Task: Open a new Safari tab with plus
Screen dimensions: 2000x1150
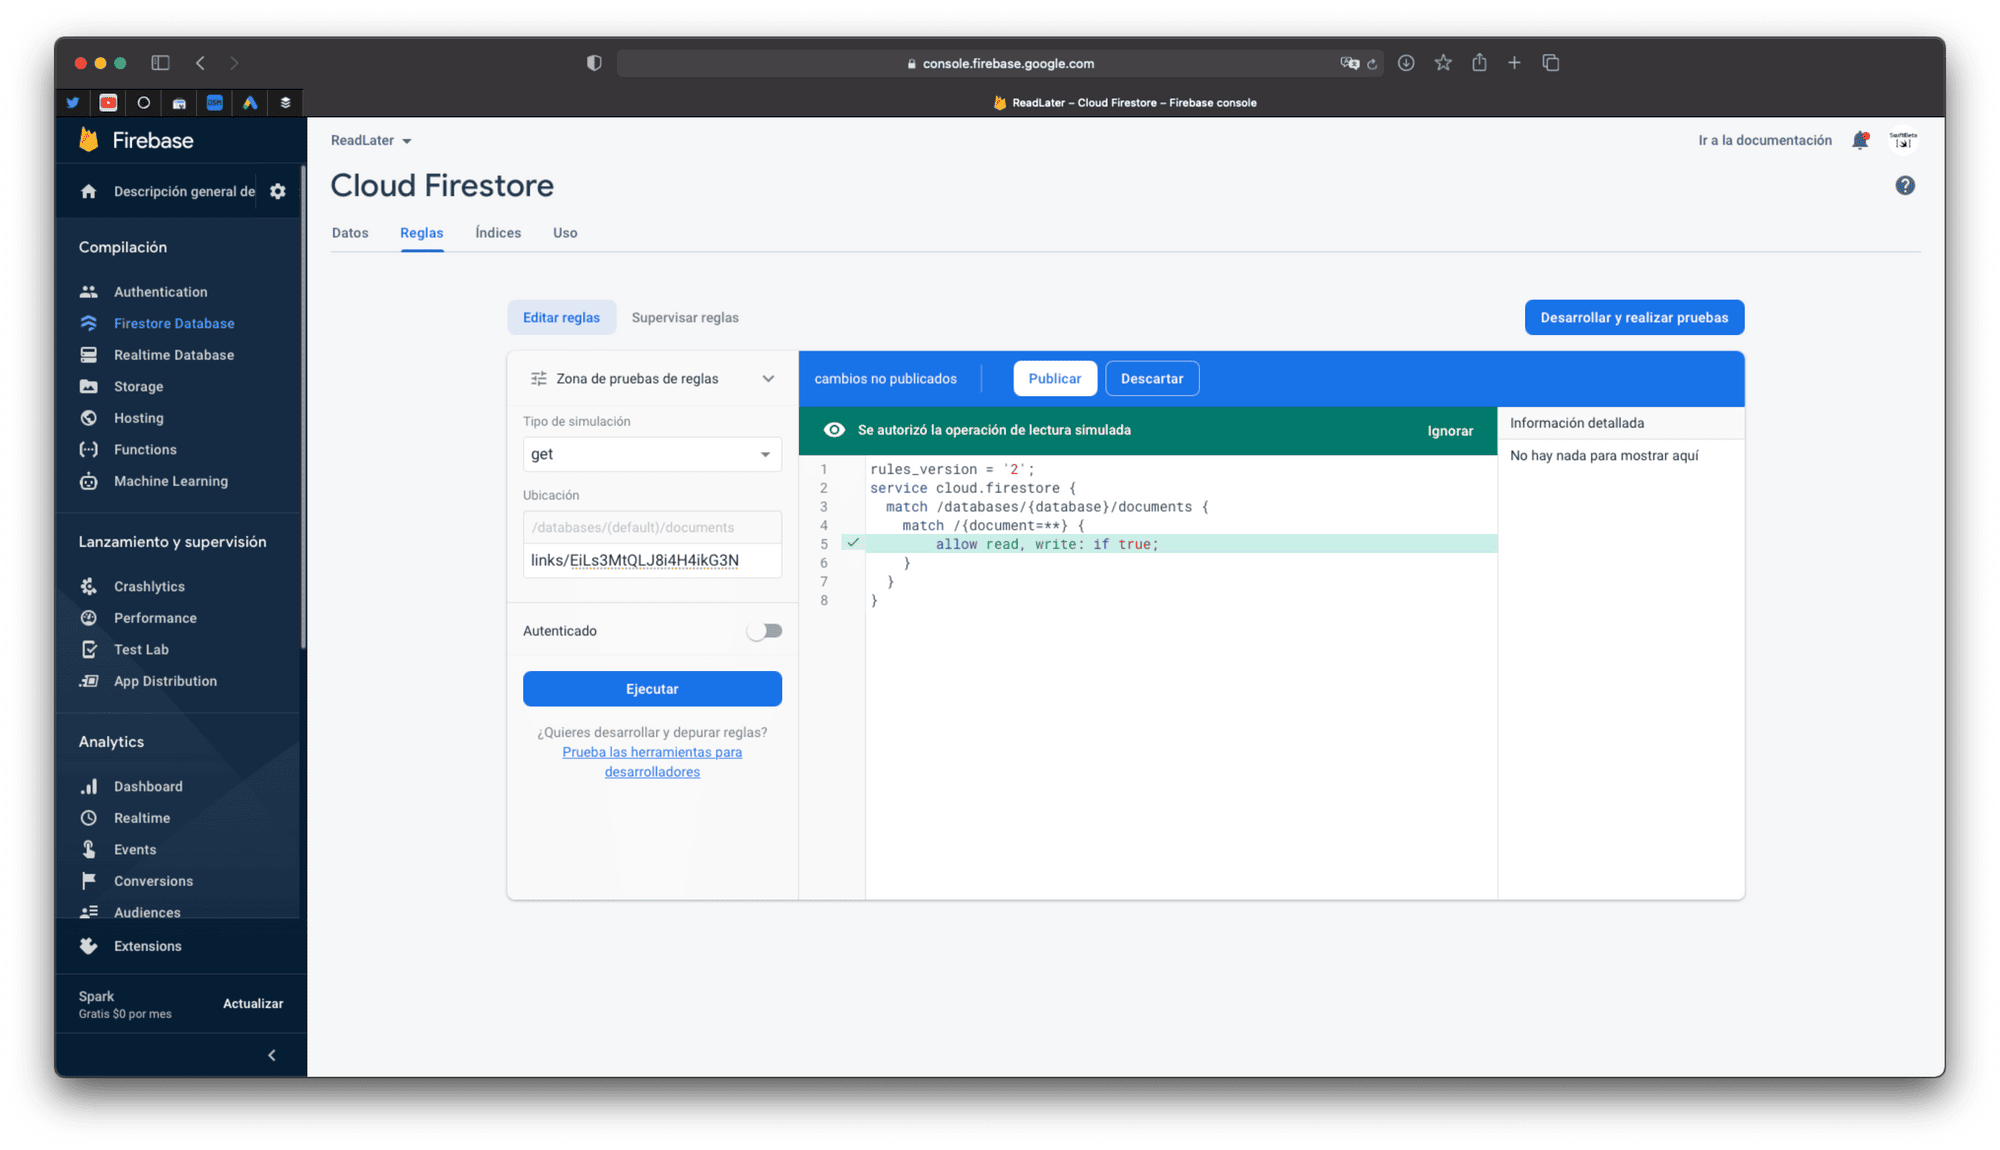Action: (x=1514, y=63)
